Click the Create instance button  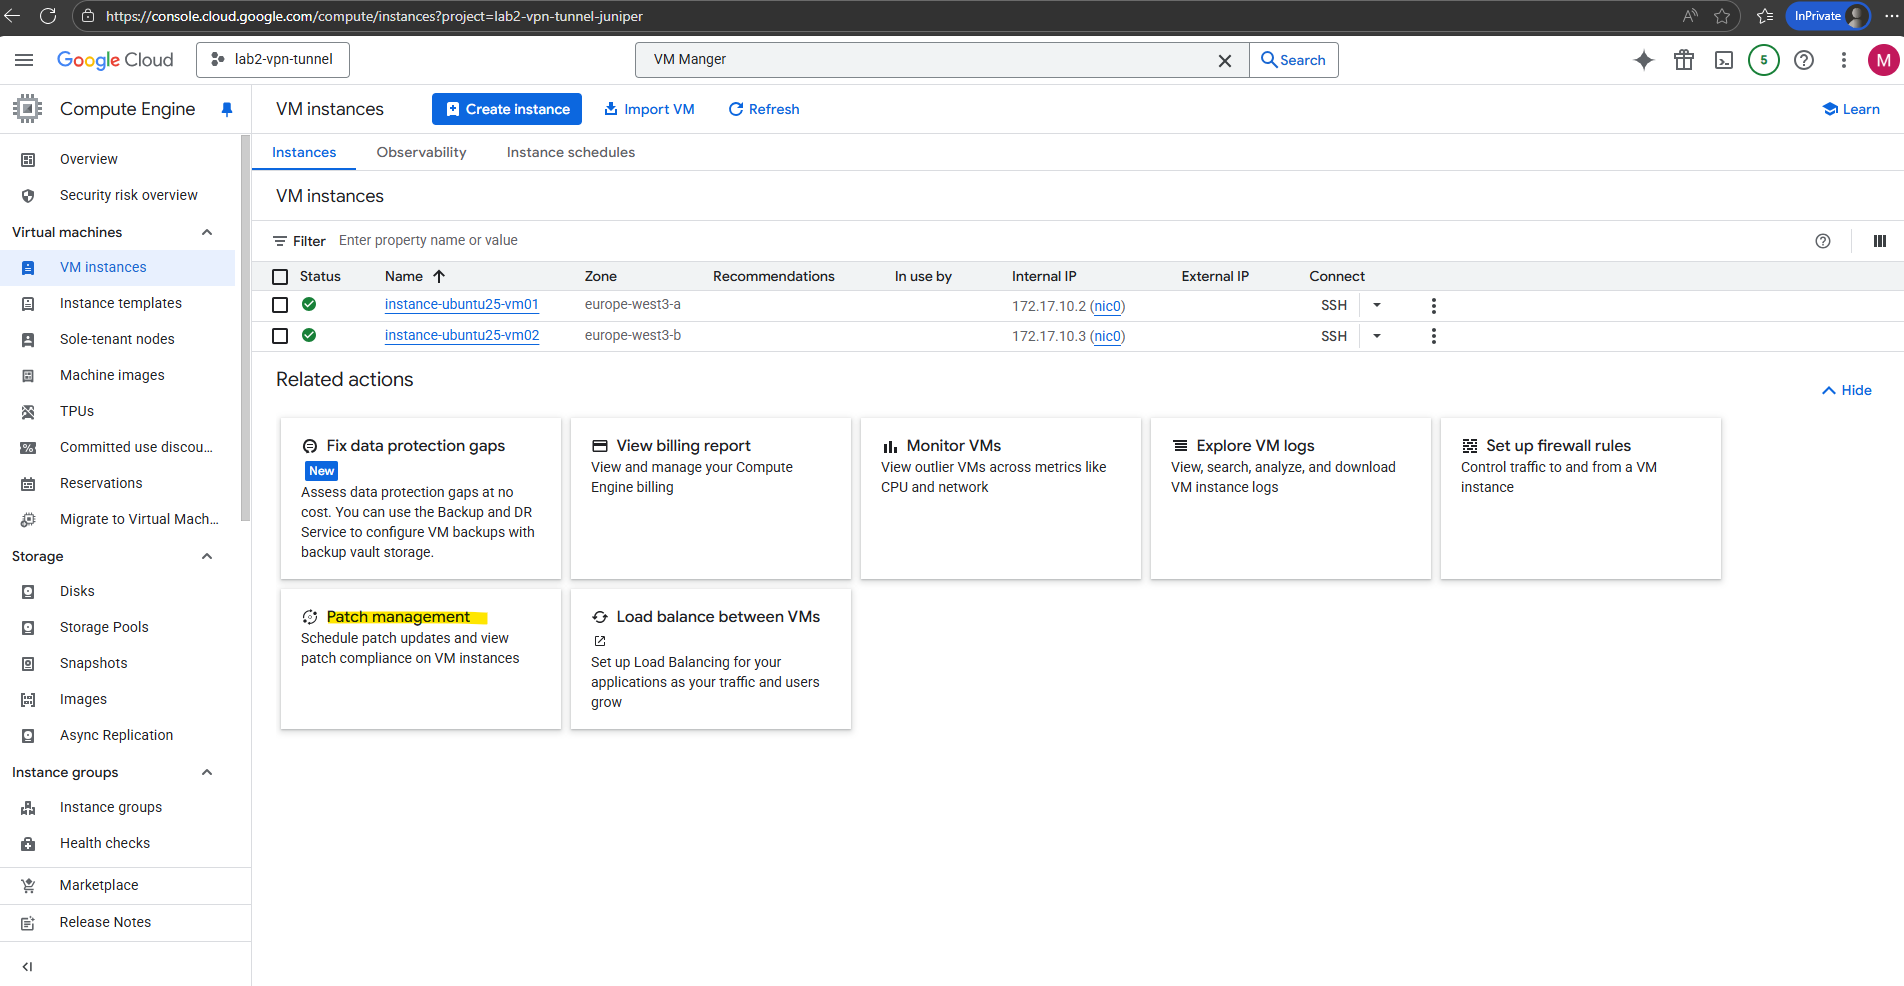[x=506, y=109]
